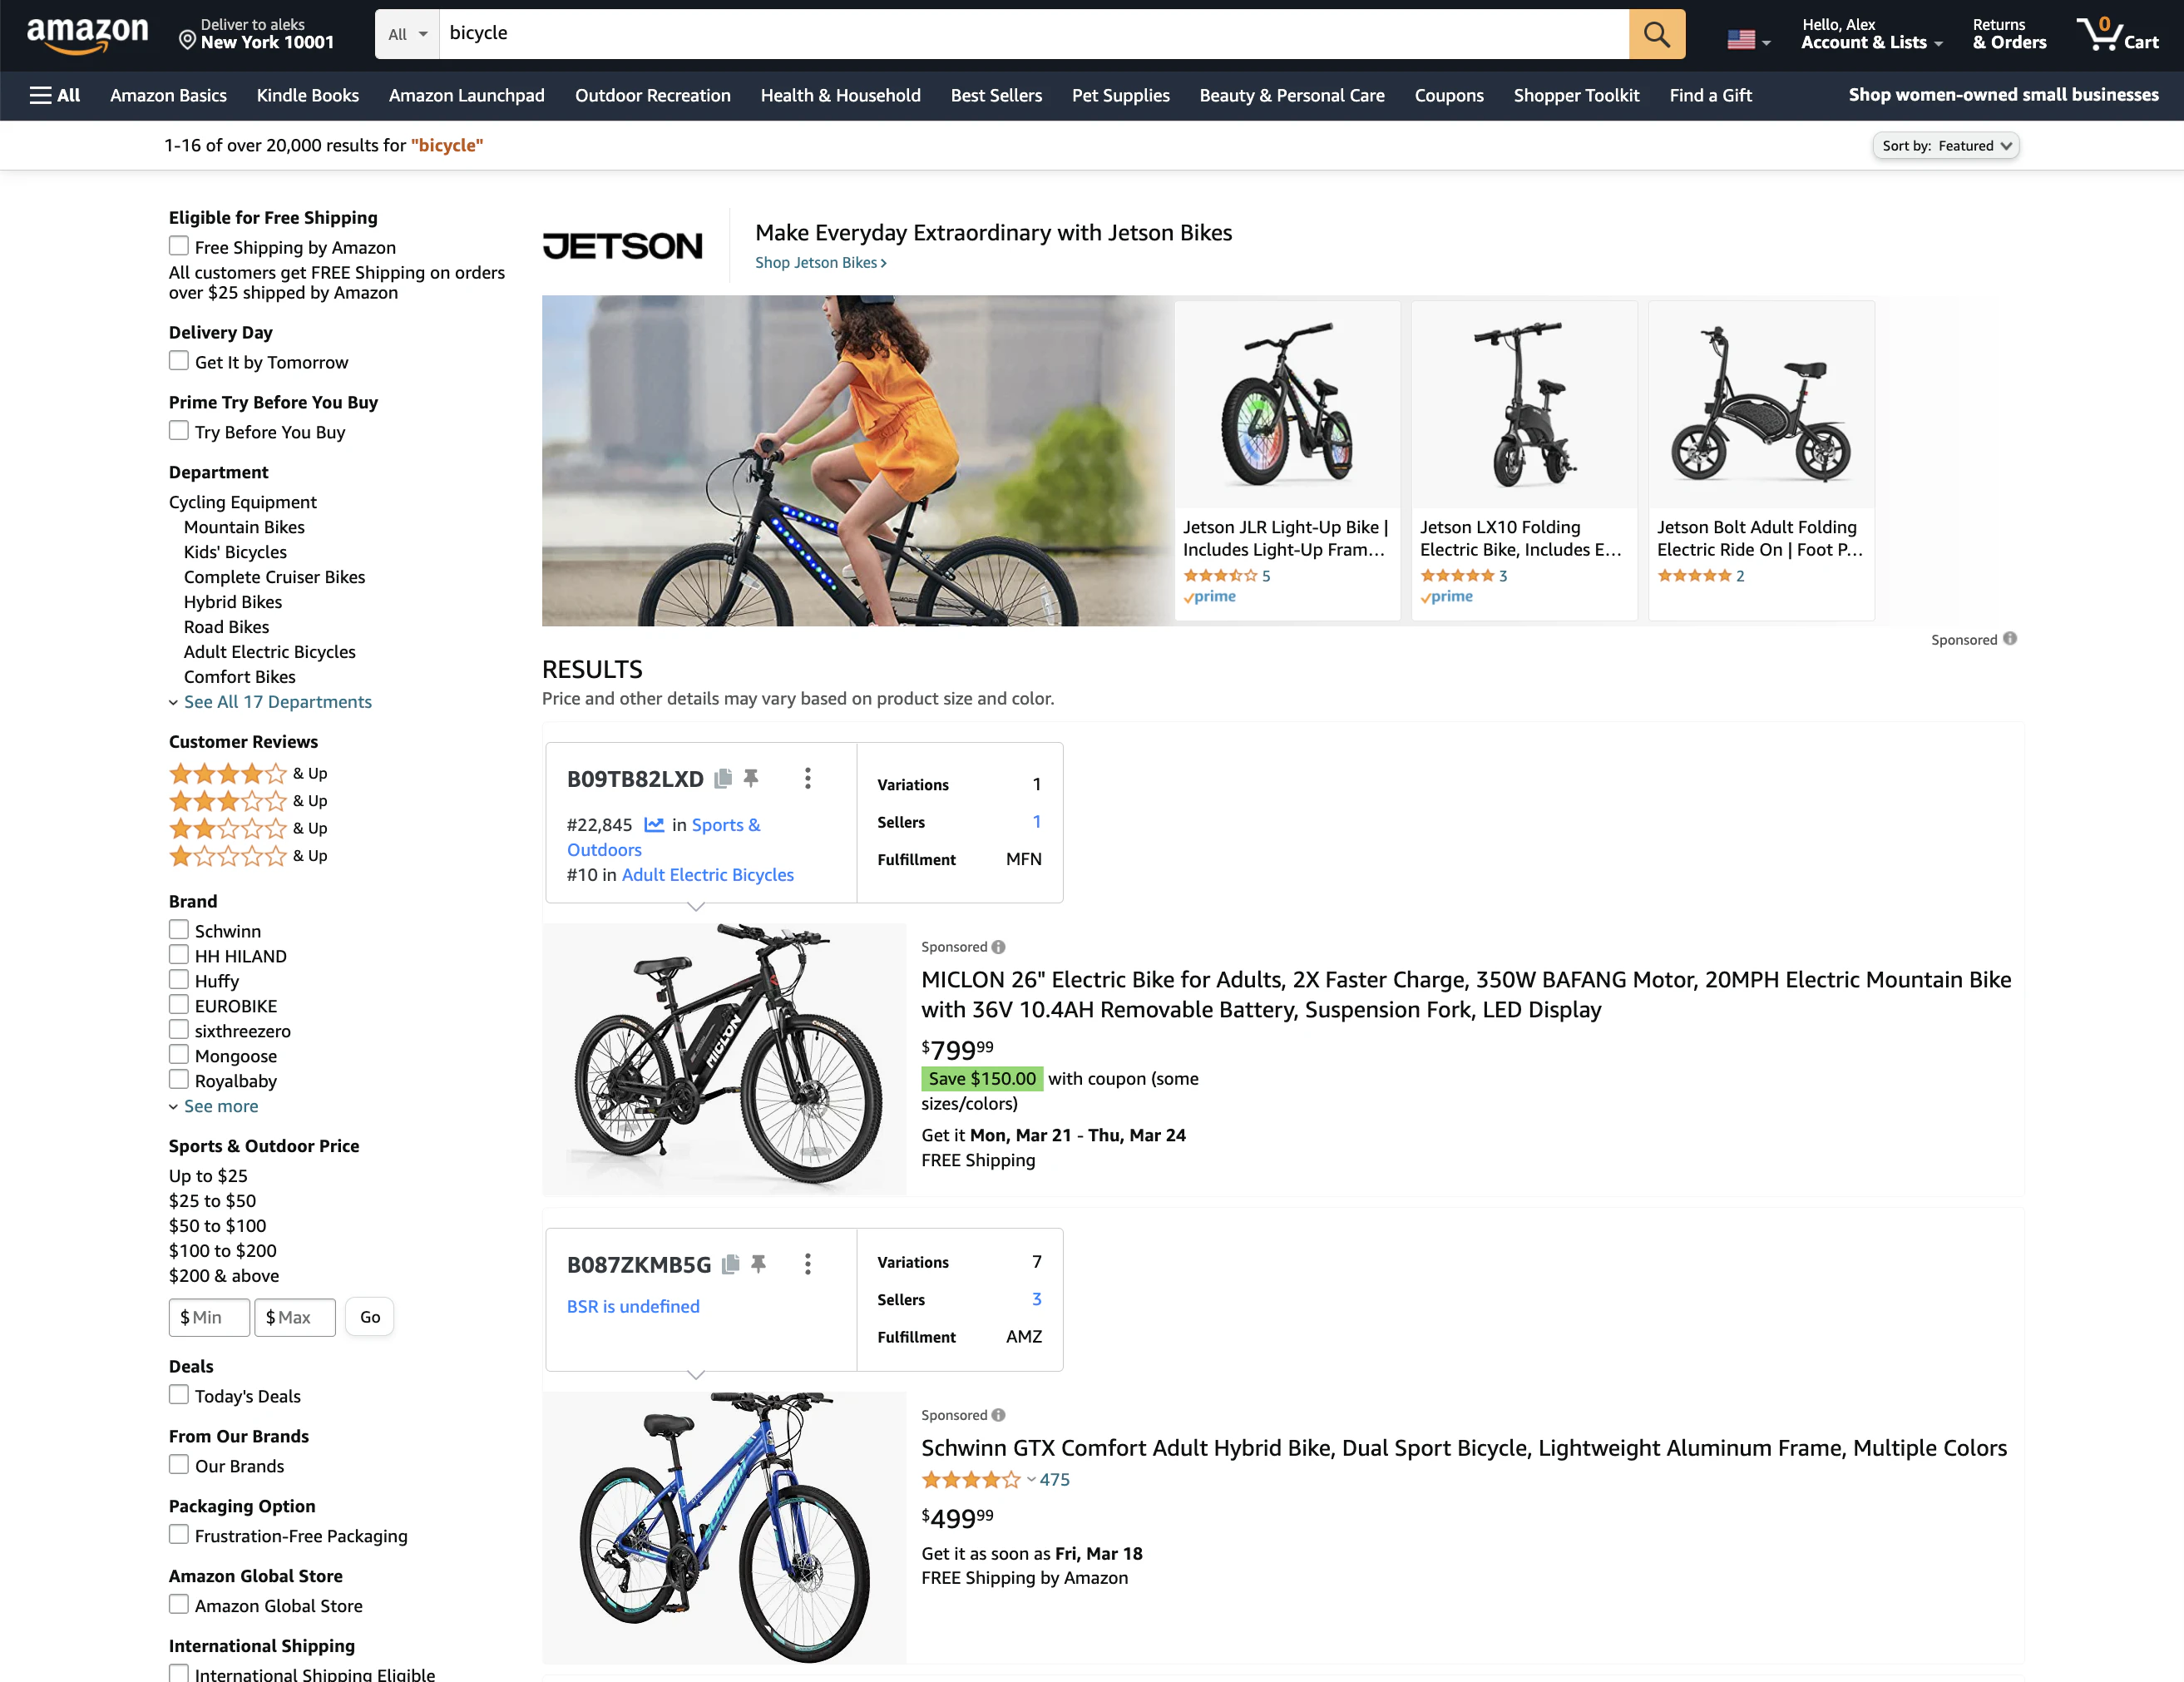Tick Try Before You Buy checkbox
The width and height of the screenshot is (2184, 1682).
(179, 431)
